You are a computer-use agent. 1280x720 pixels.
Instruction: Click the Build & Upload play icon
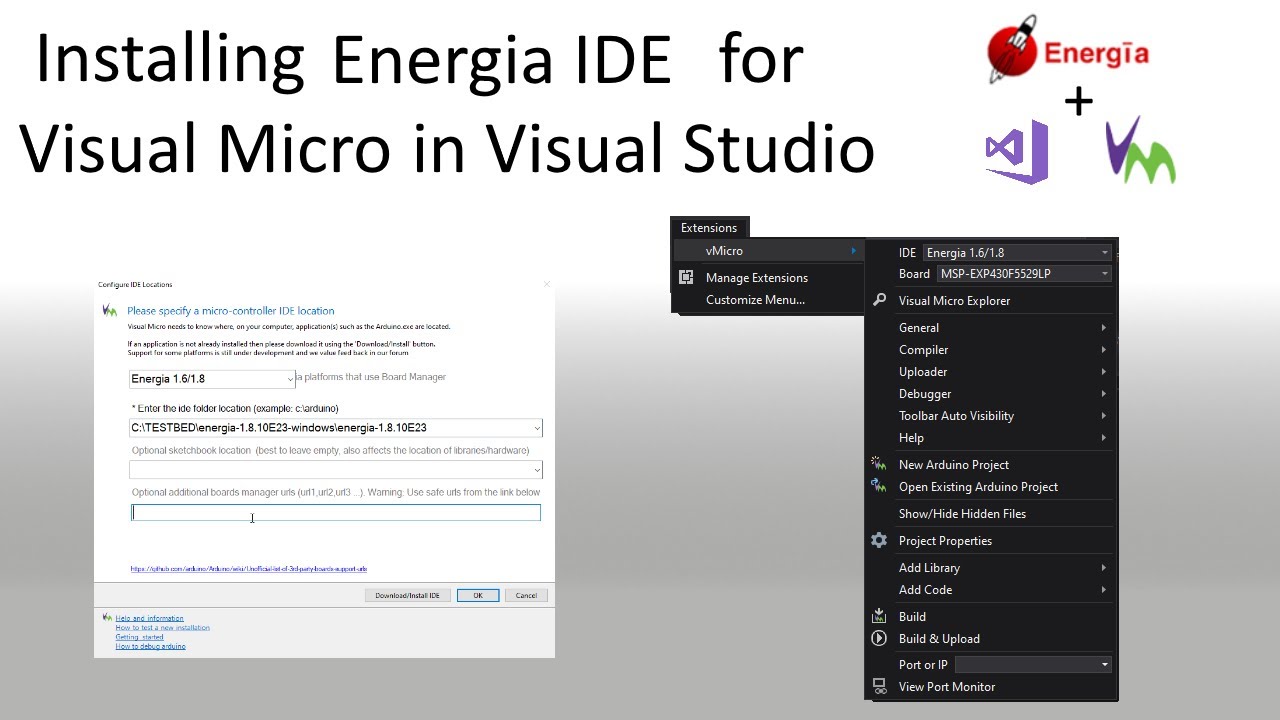[x=879, y=638]
